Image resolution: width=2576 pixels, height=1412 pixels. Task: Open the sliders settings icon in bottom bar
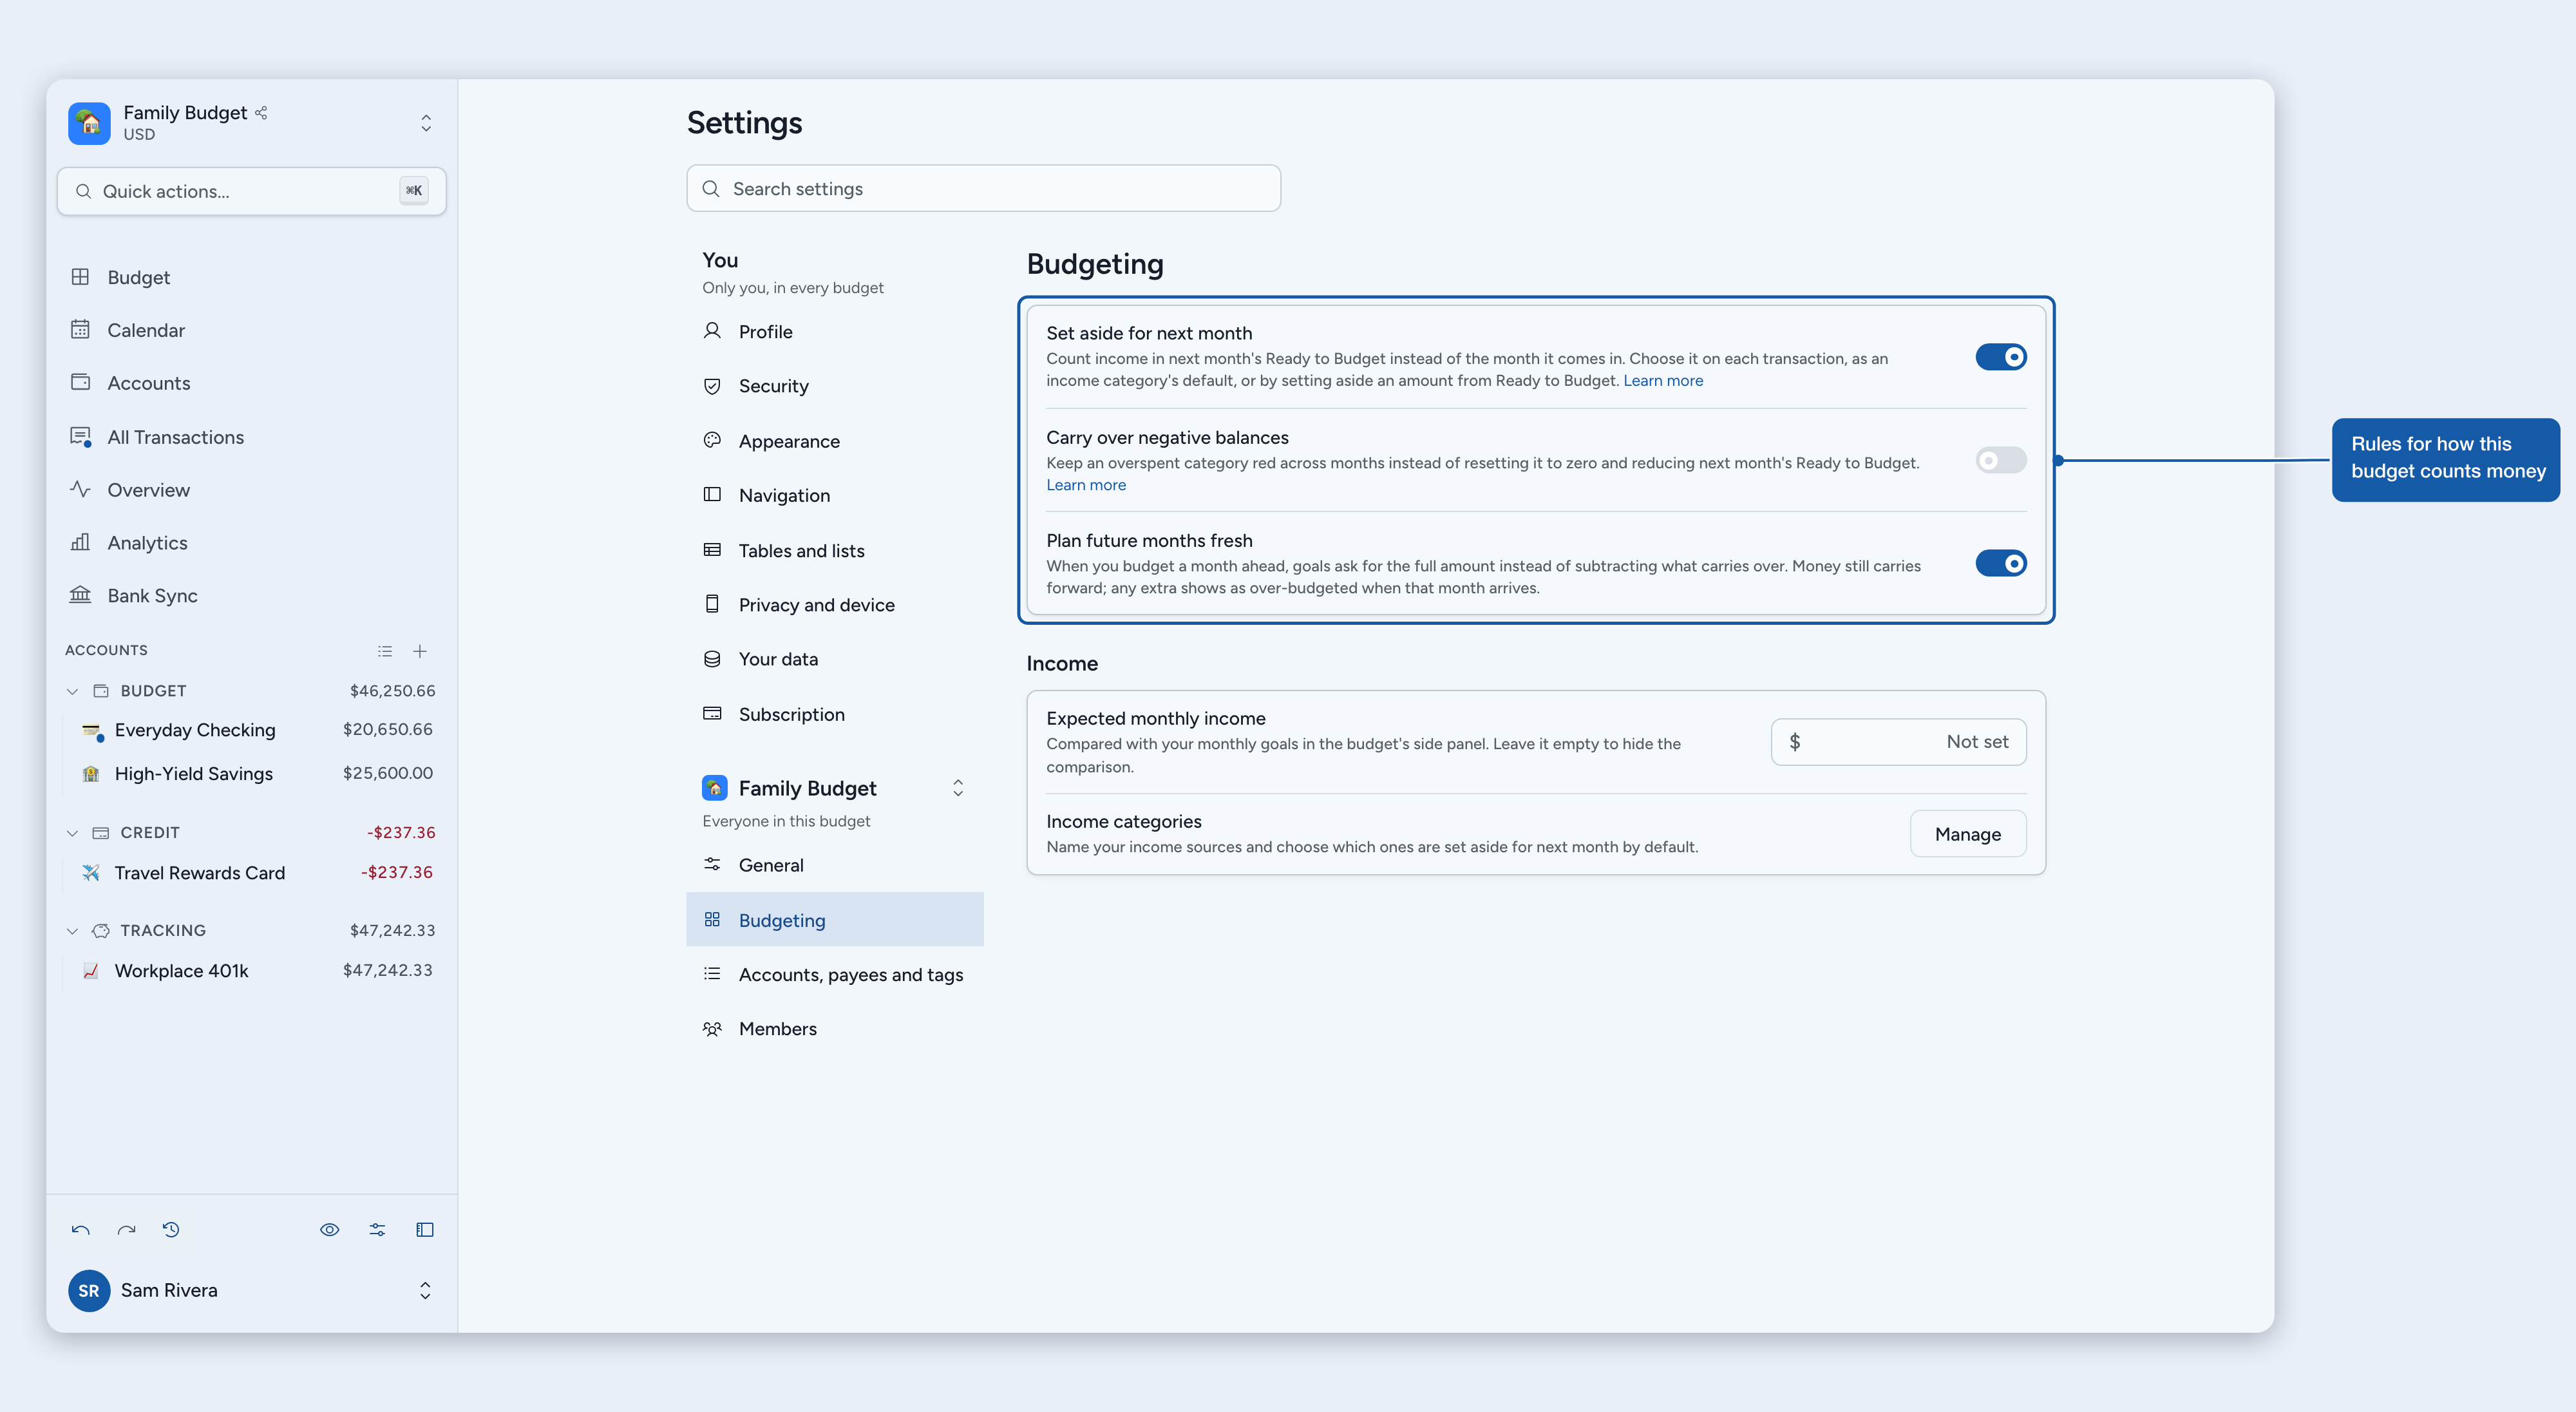377,1230
